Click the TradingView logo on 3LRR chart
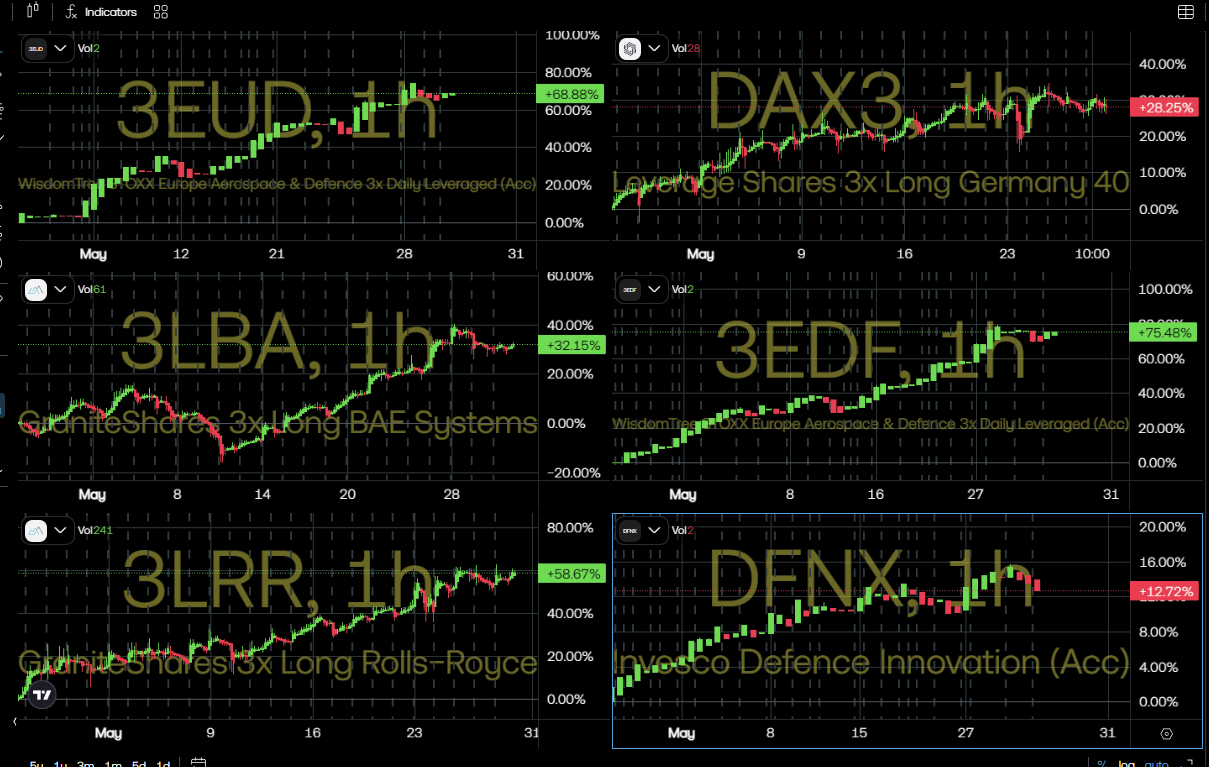The width and height of the screenshot is (1209, 767). pyautogui.click(x=41, y=695)
